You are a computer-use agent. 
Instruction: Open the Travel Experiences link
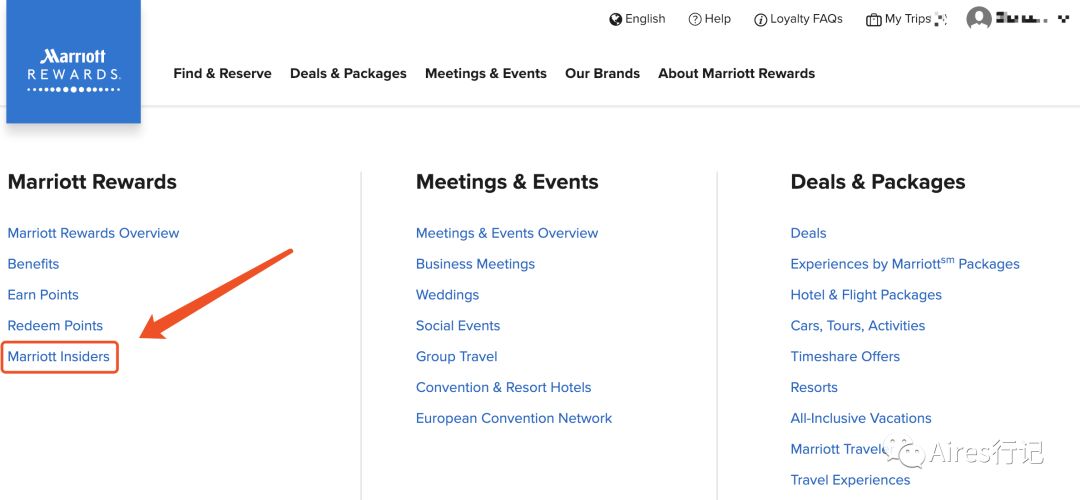tap(850, 480)
